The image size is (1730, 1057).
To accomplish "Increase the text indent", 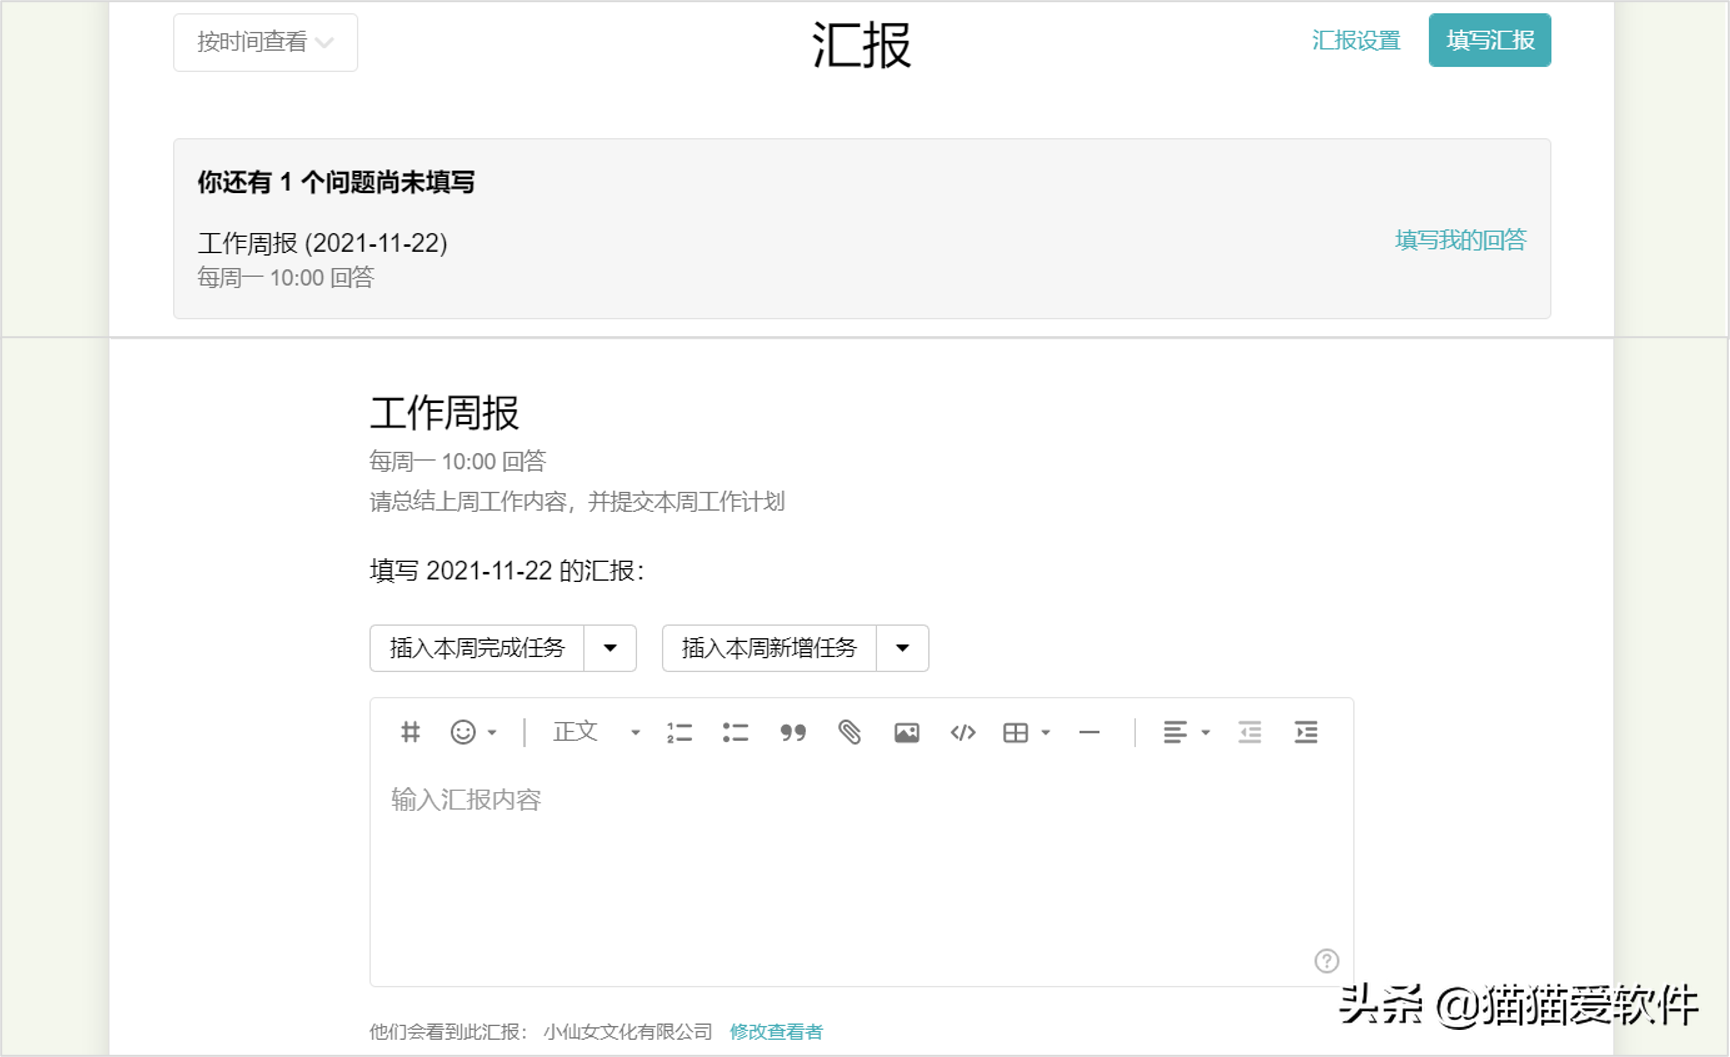I will (1306, 732).
